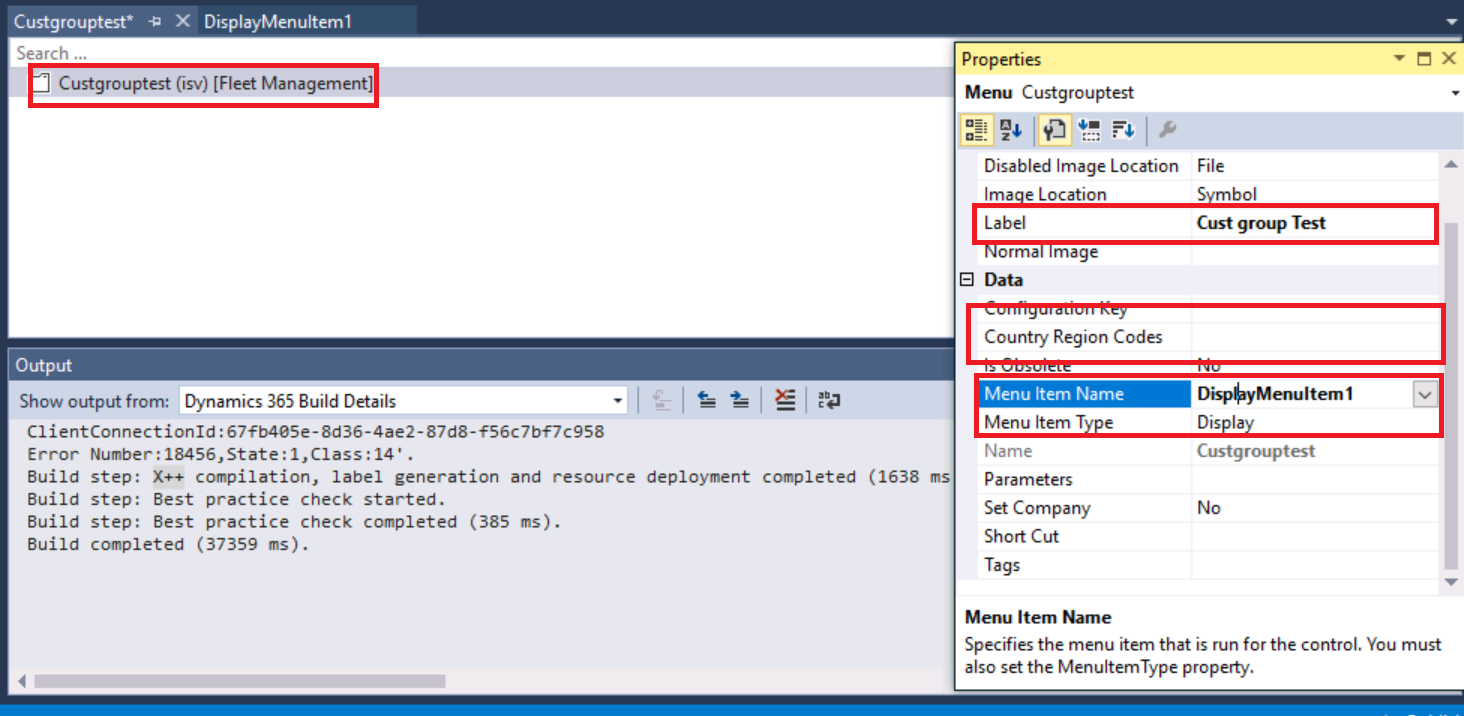Click the maximize button on Properties panel

click(1424, 58)
